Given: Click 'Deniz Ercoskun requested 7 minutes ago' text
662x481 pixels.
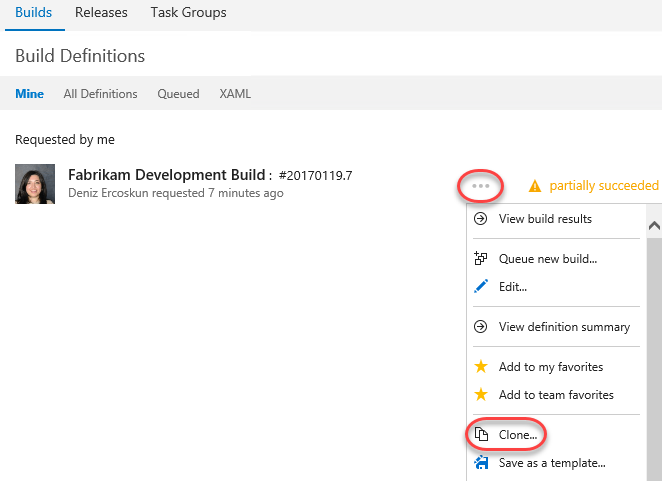Looking at the screenshot, I should 176,193.
